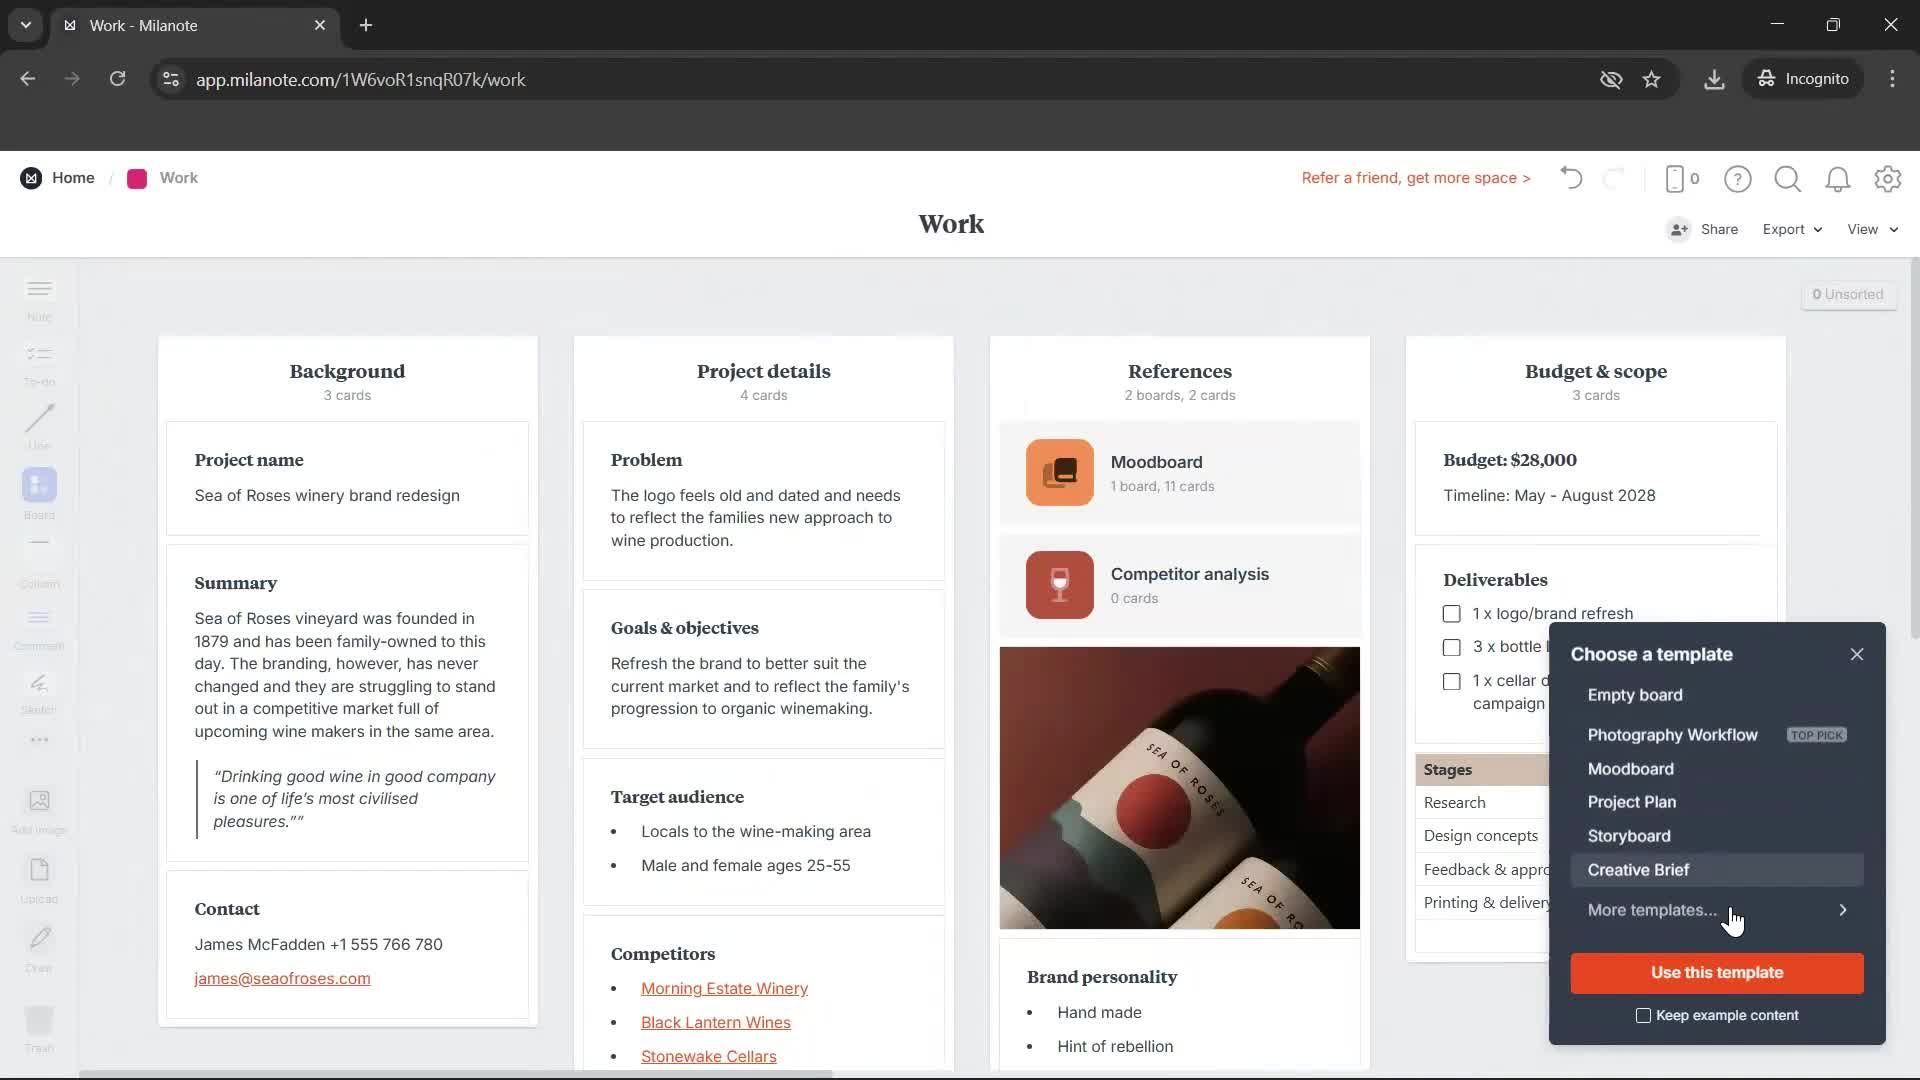Select the Sketch tool
1920x1080 pixels.
click(x=38, y=690)
